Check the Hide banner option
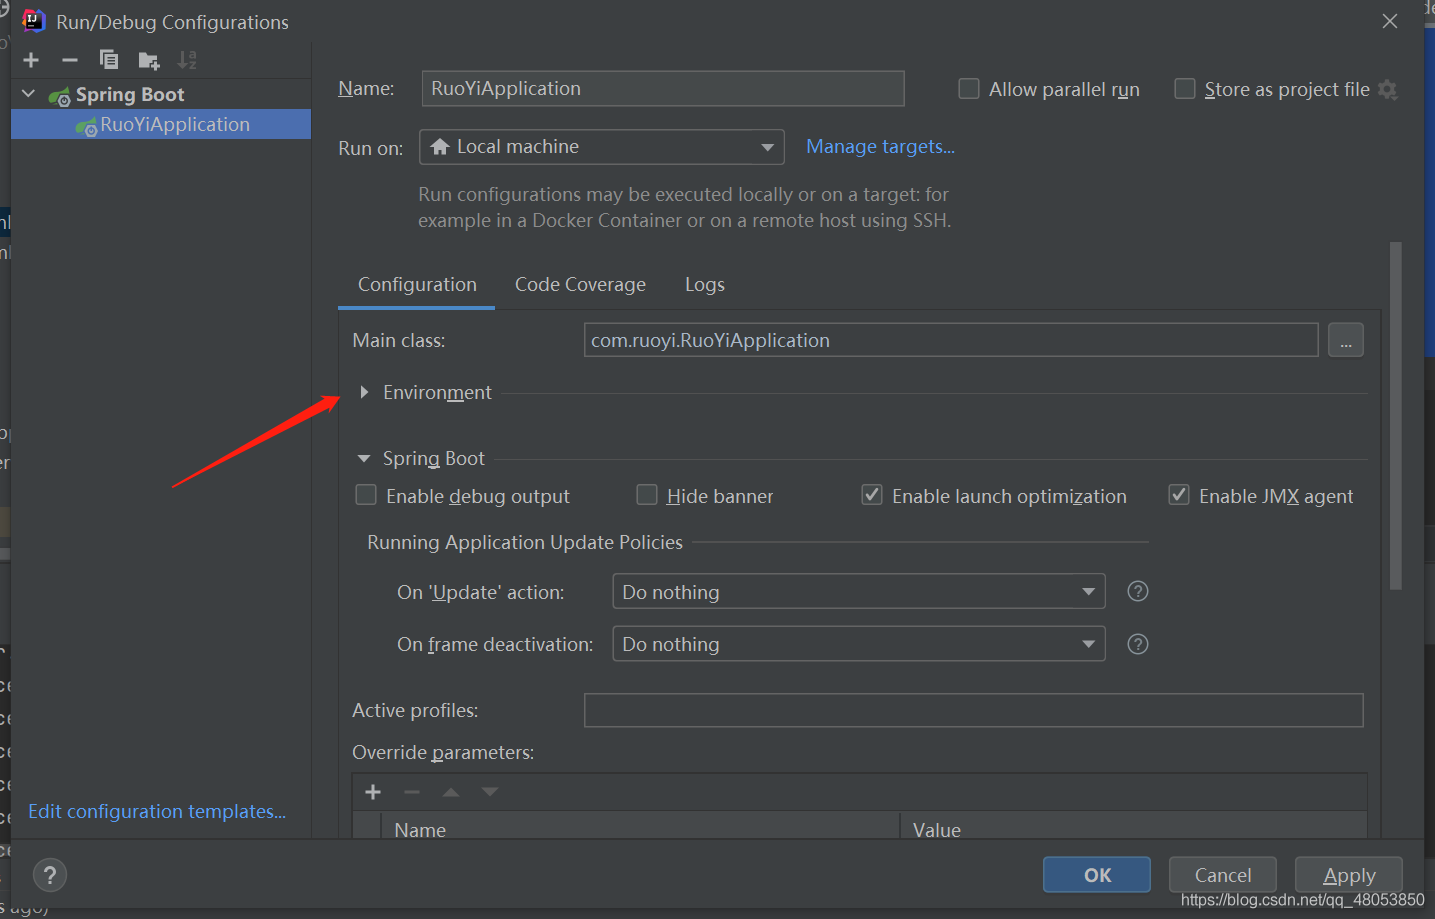 646,495
